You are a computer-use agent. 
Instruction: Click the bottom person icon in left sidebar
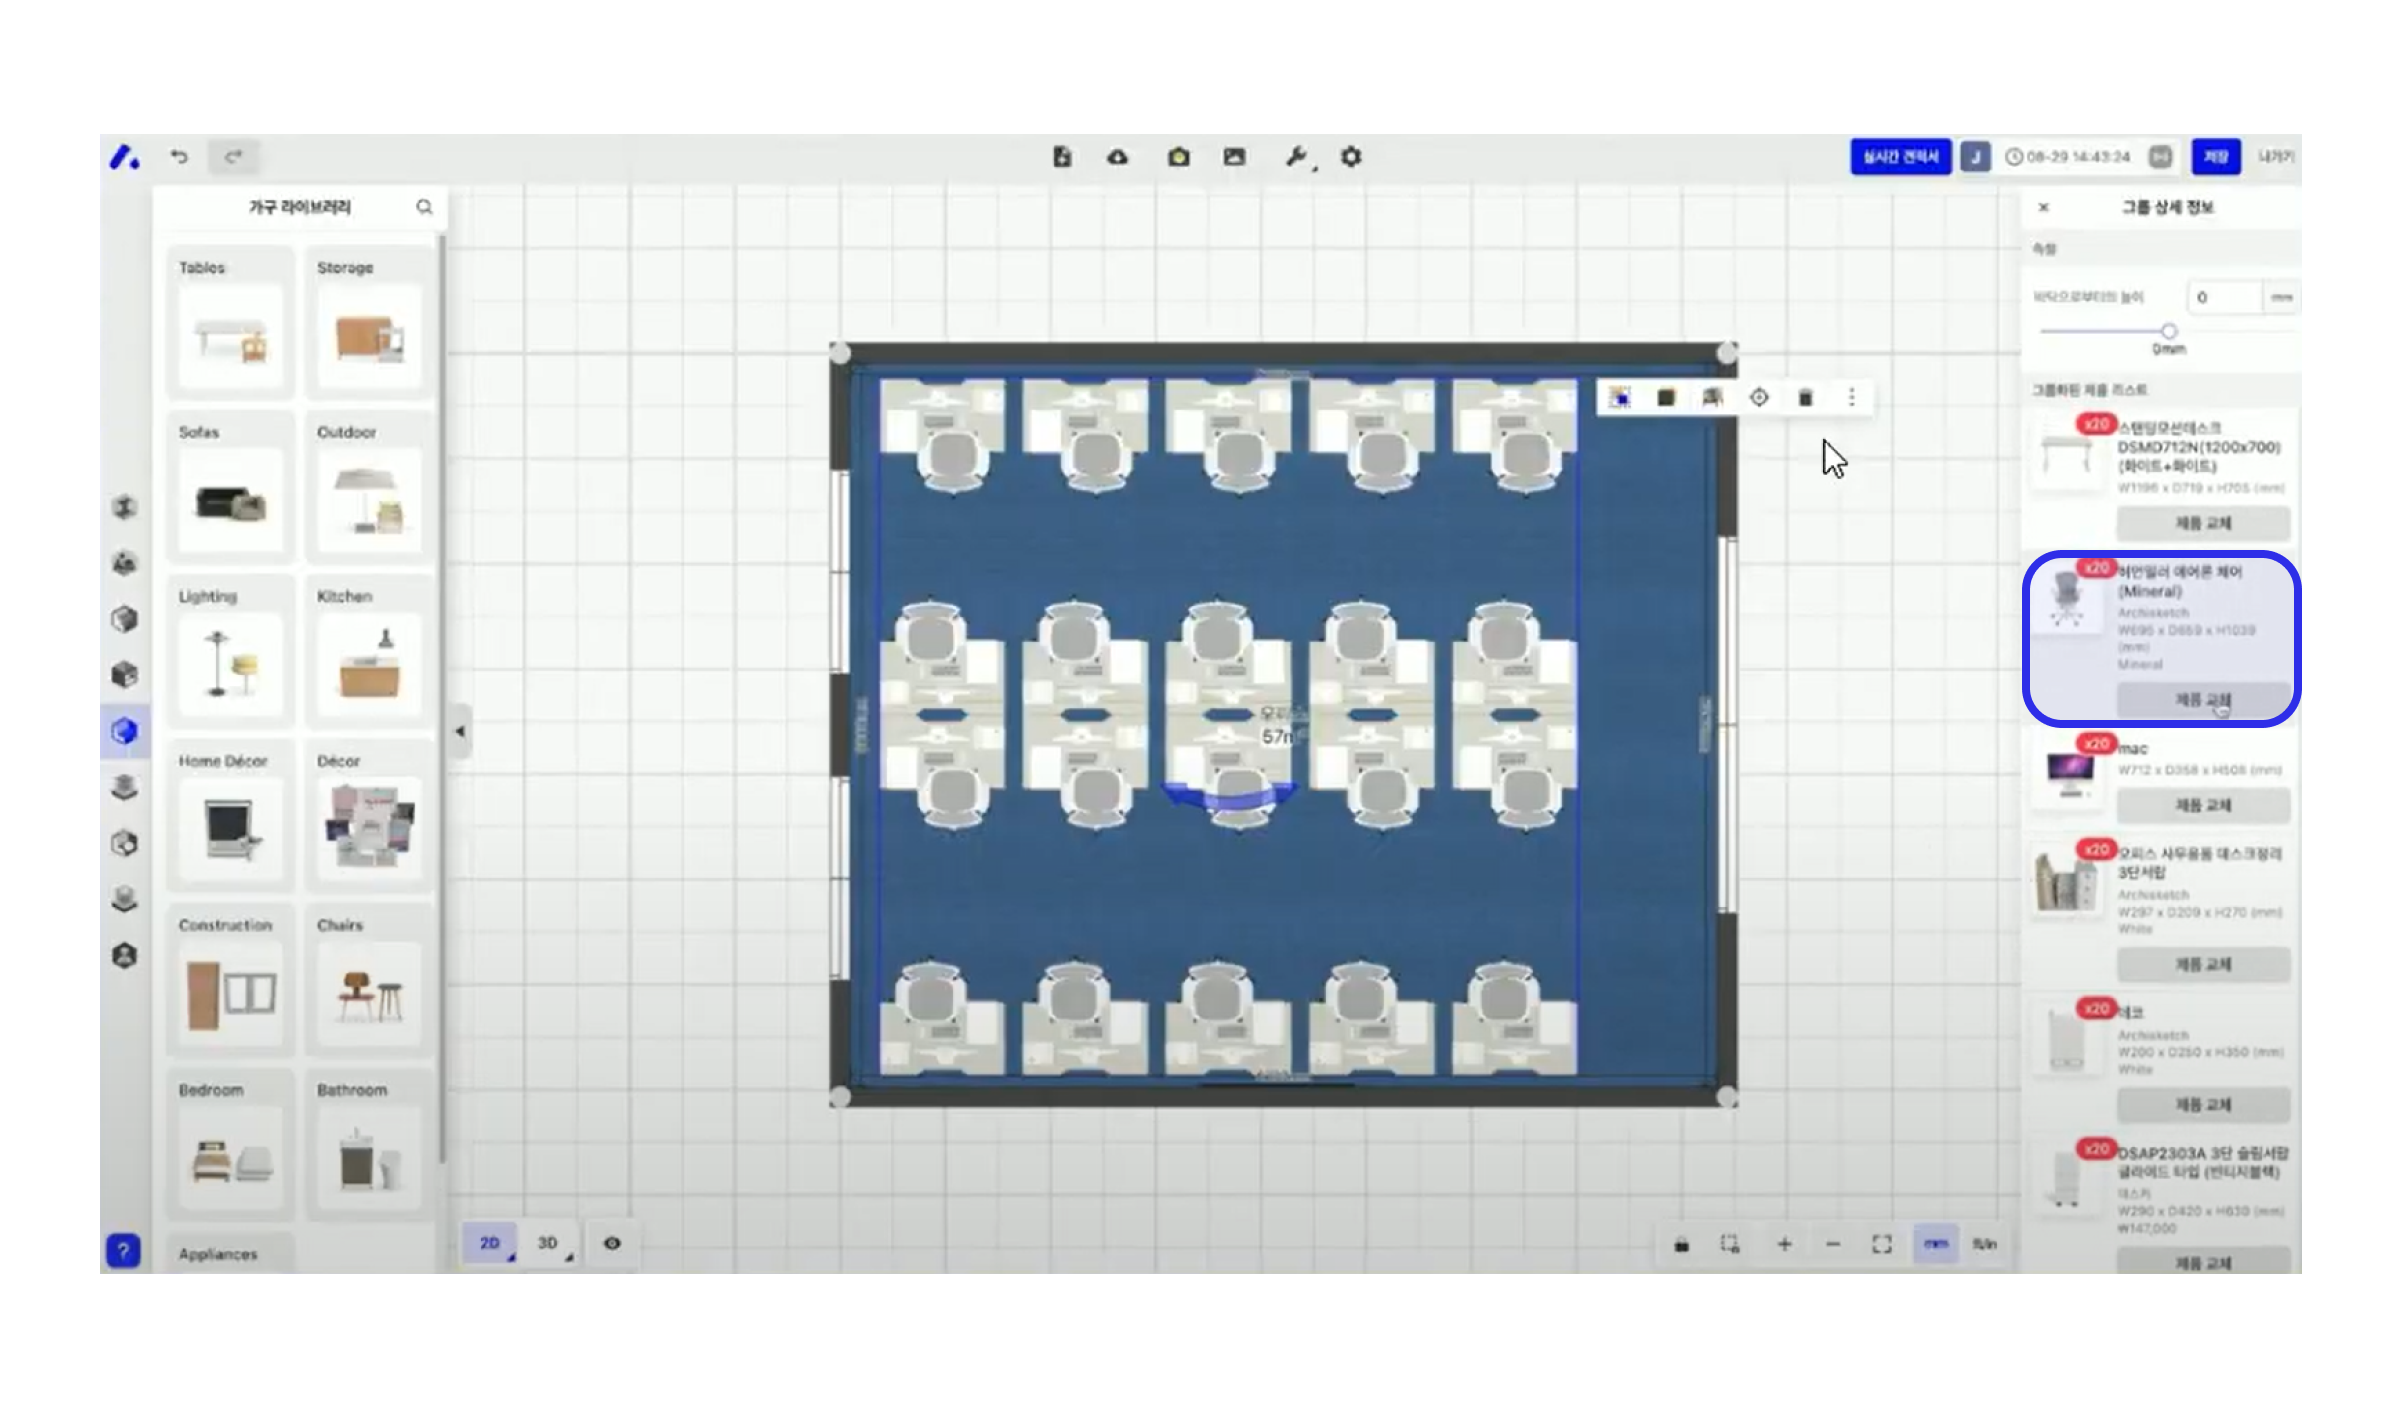tap(124, 955)
